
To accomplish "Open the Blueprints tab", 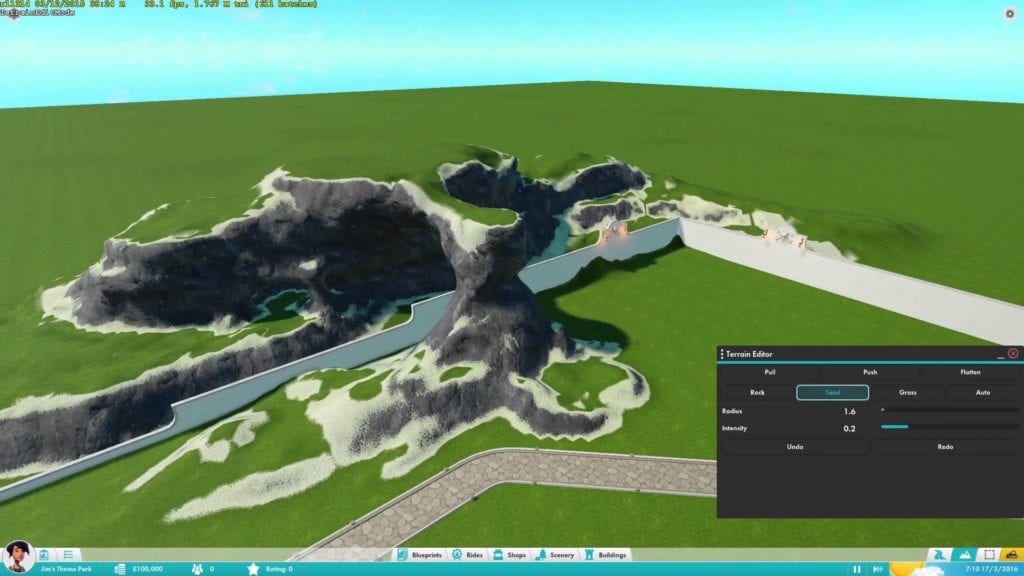I will 424,555.
